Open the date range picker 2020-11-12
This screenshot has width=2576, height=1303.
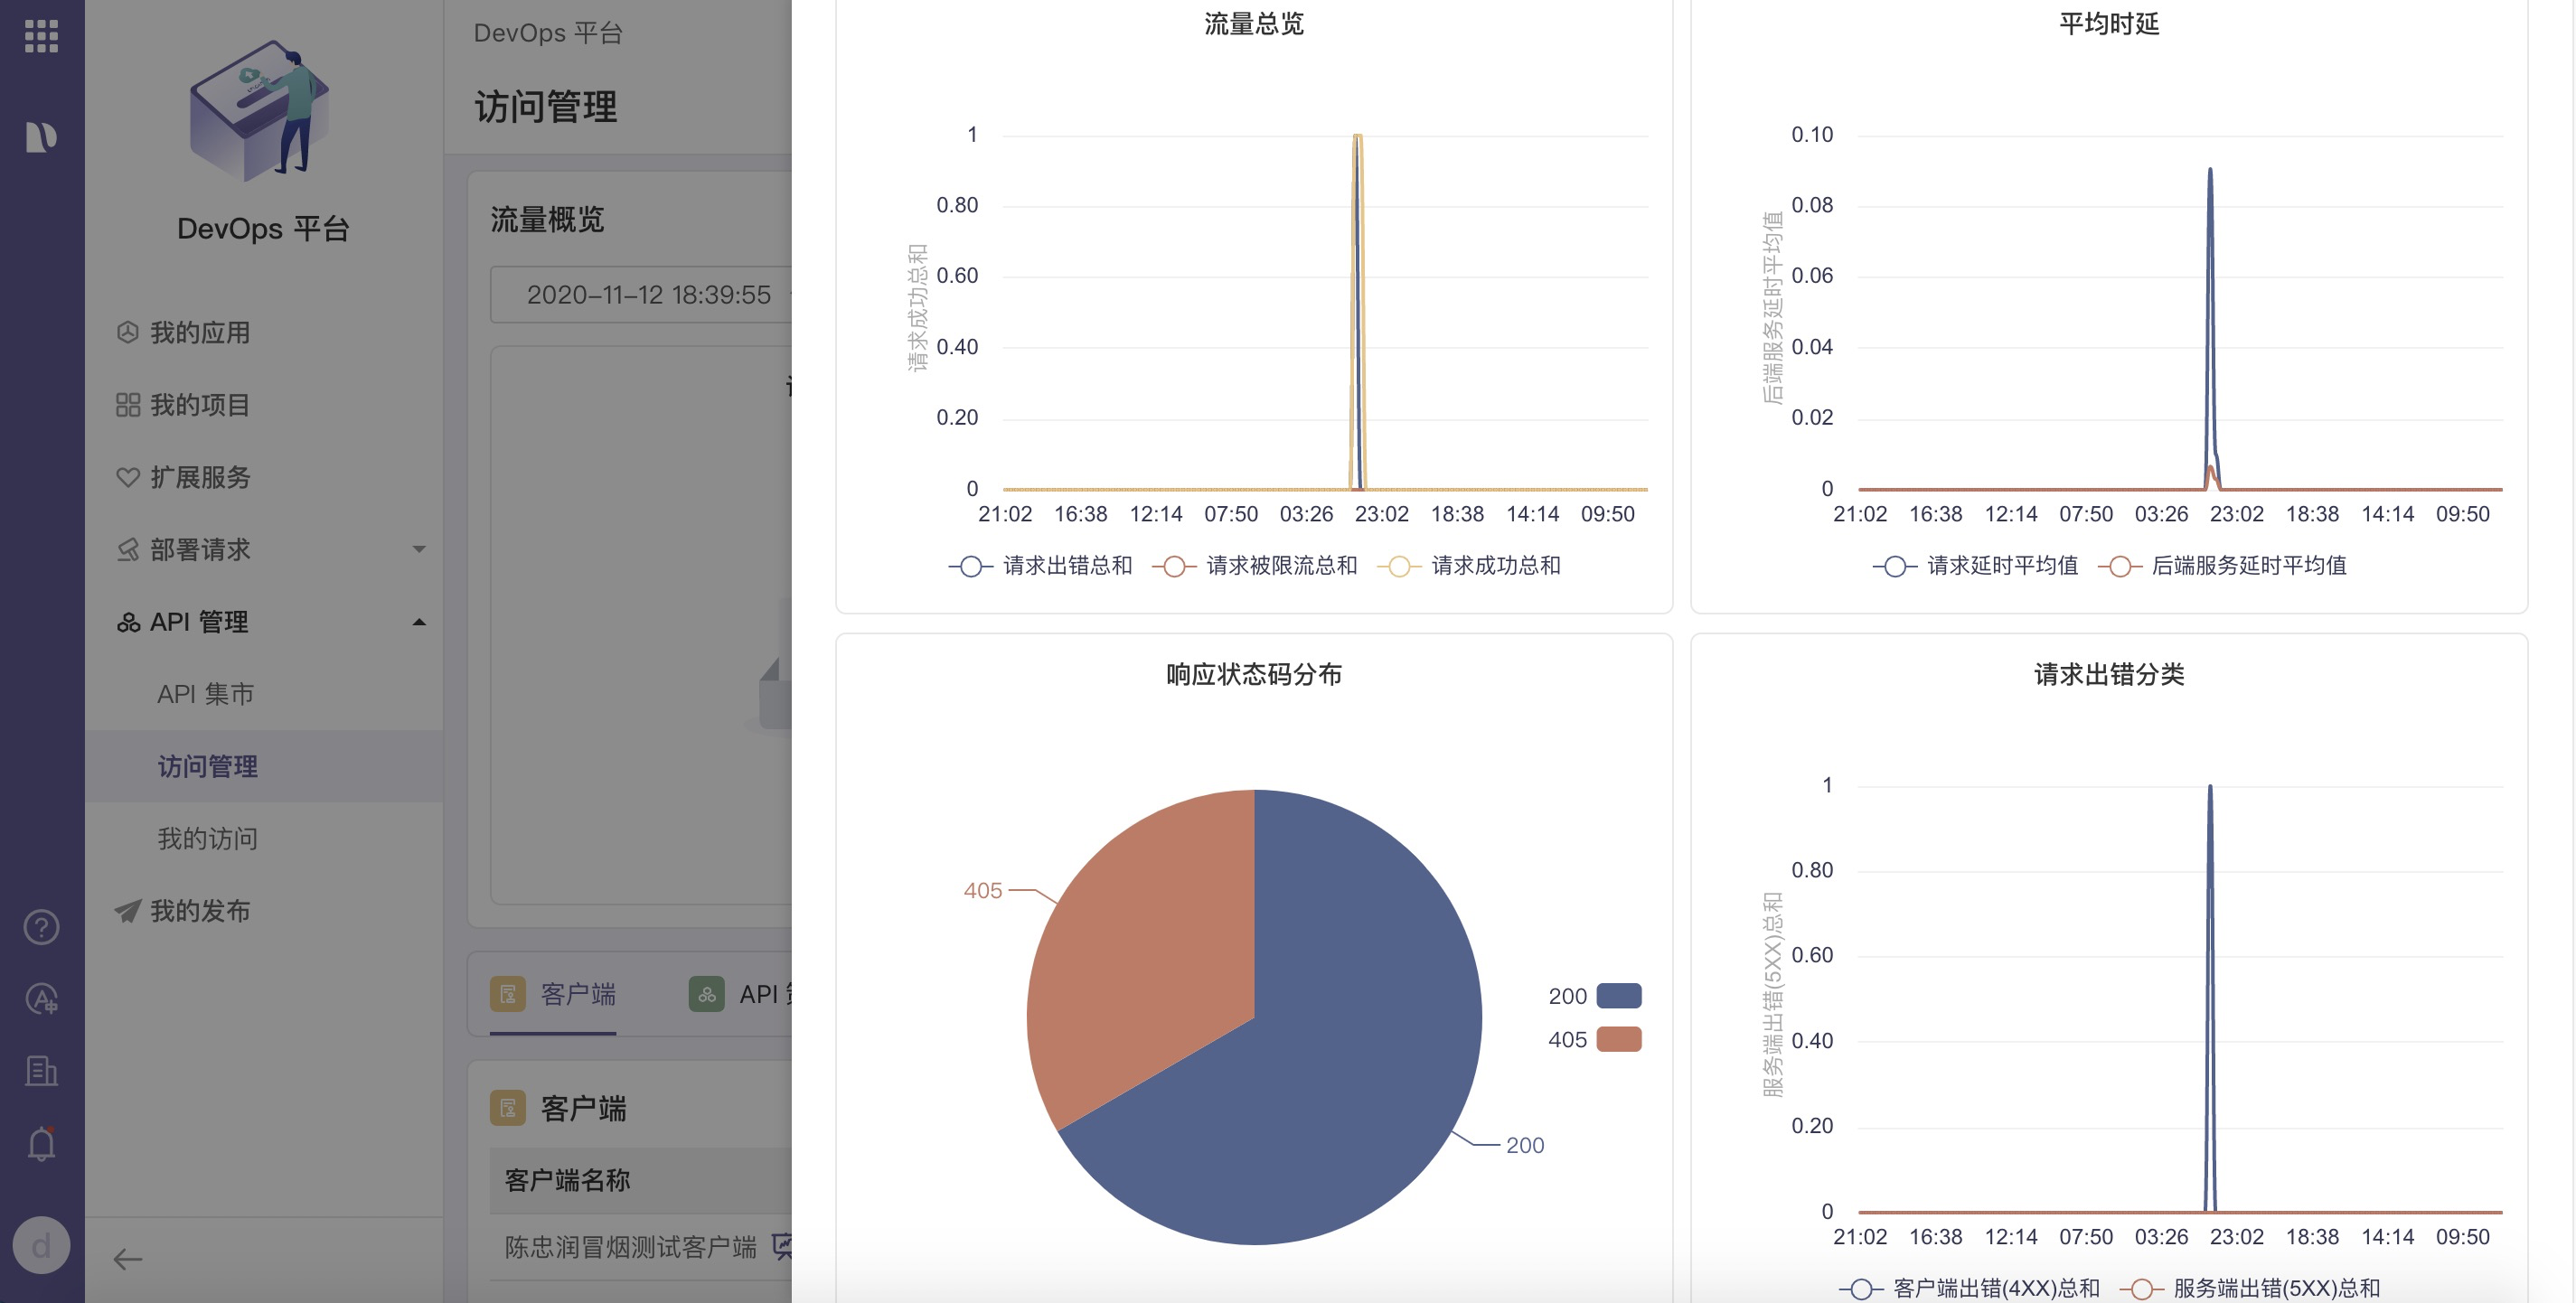(x=648, y=295)
